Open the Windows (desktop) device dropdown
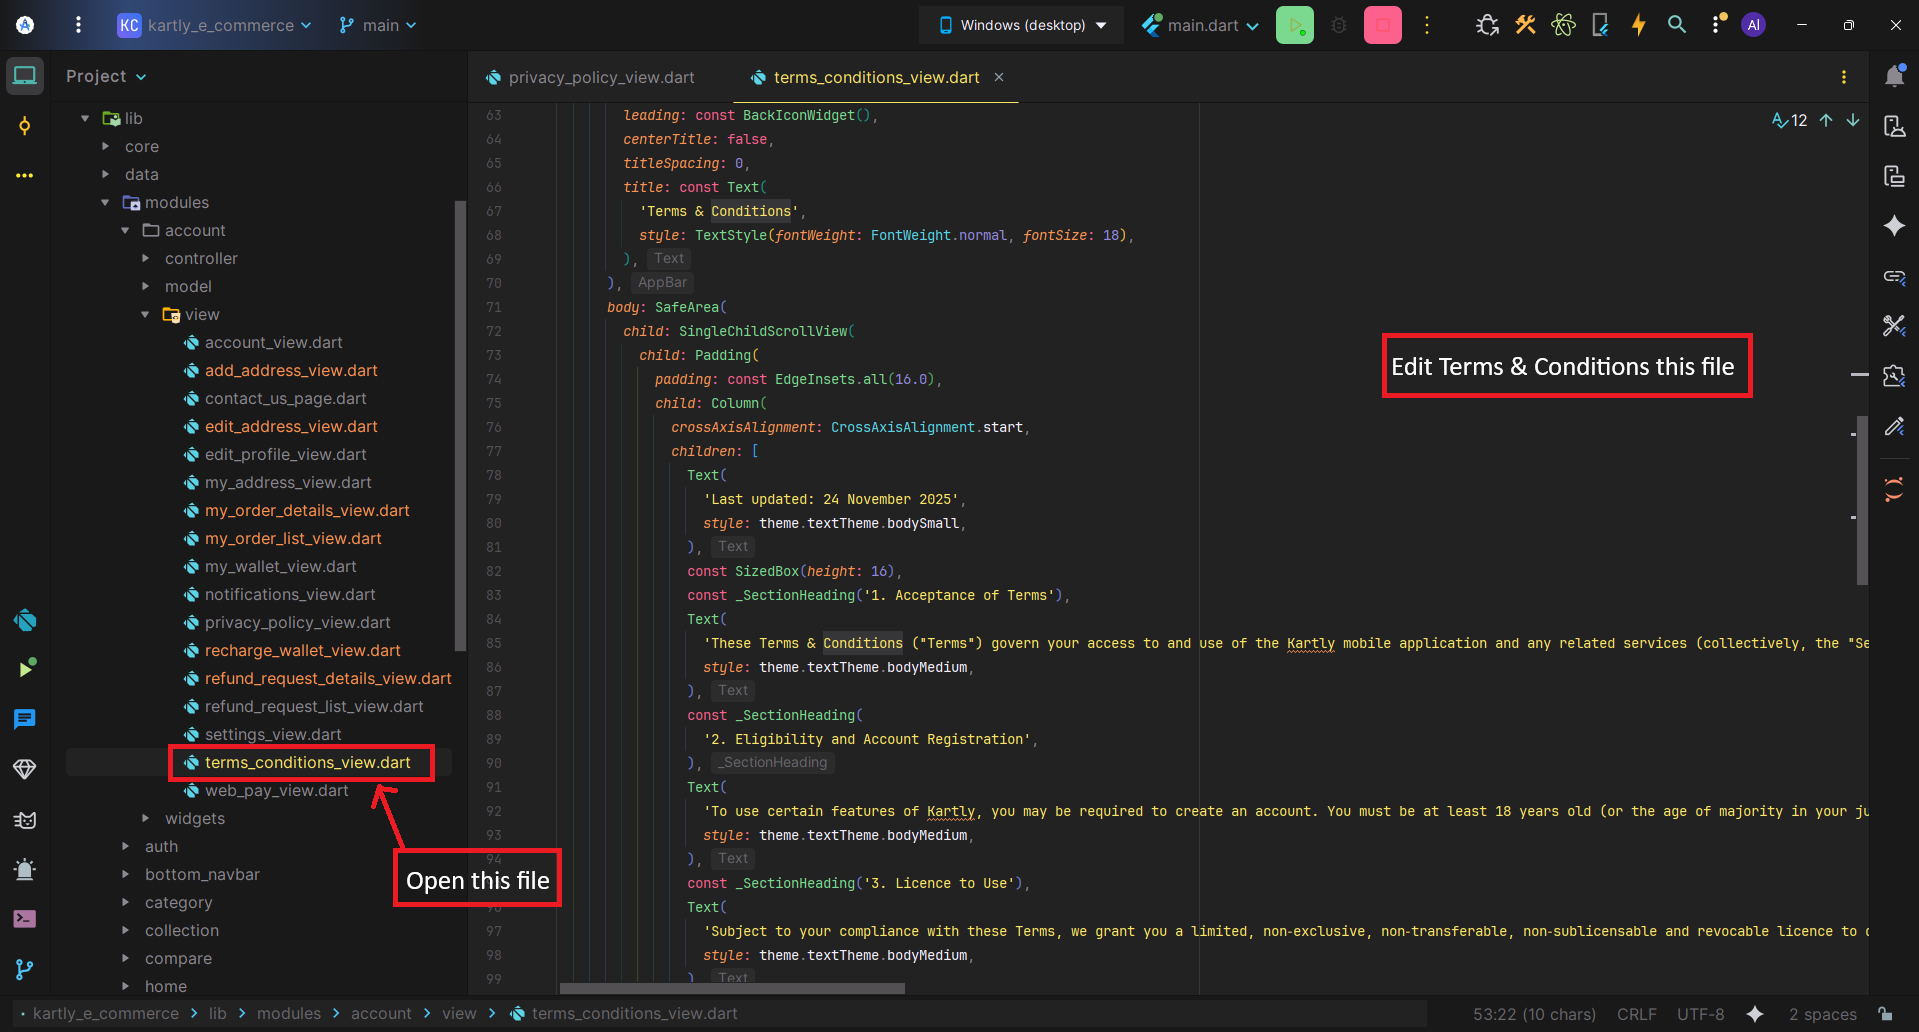The image size is (1919, 1032). pyautogui.click(x=1022, y=25)
